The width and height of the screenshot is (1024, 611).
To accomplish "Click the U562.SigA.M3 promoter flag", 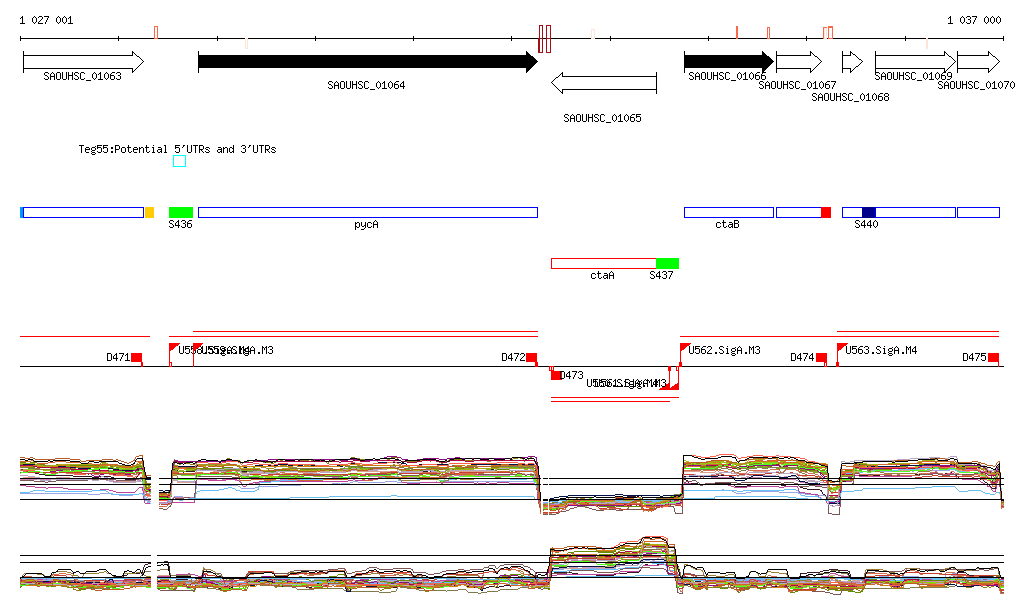I will click(686, 349).
